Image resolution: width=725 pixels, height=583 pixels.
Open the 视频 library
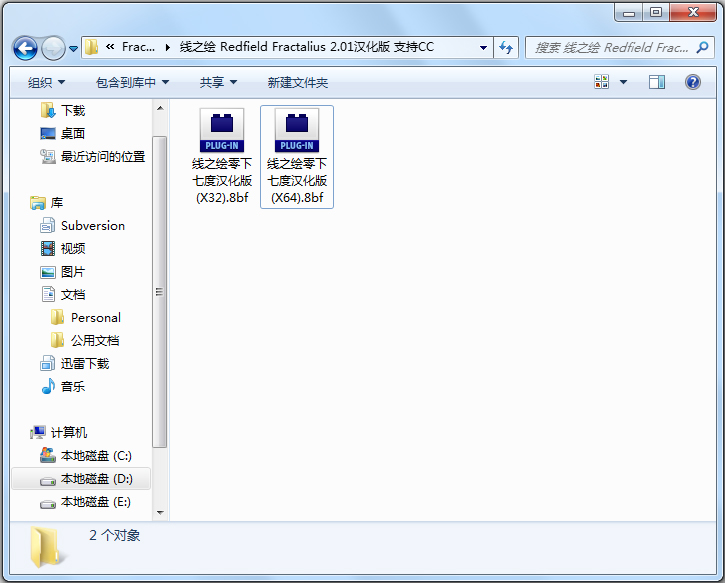[73, 249]
